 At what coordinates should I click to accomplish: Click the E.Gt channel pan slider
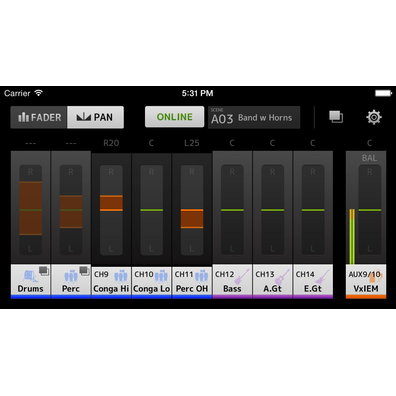click(x=313, y=210)
